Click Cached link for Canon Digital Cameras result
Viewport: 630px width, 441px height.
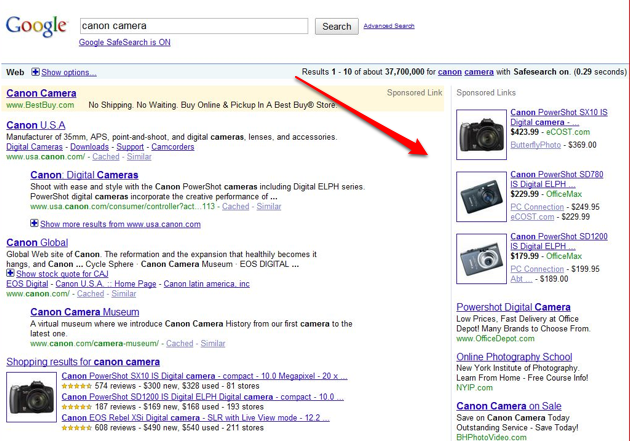pyautogui.click(x=235, y=206)
